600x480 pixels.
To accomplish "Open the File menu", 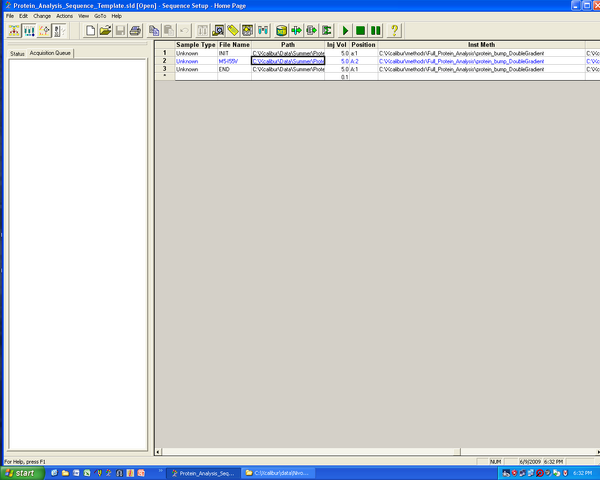I will tap(10, 16).
